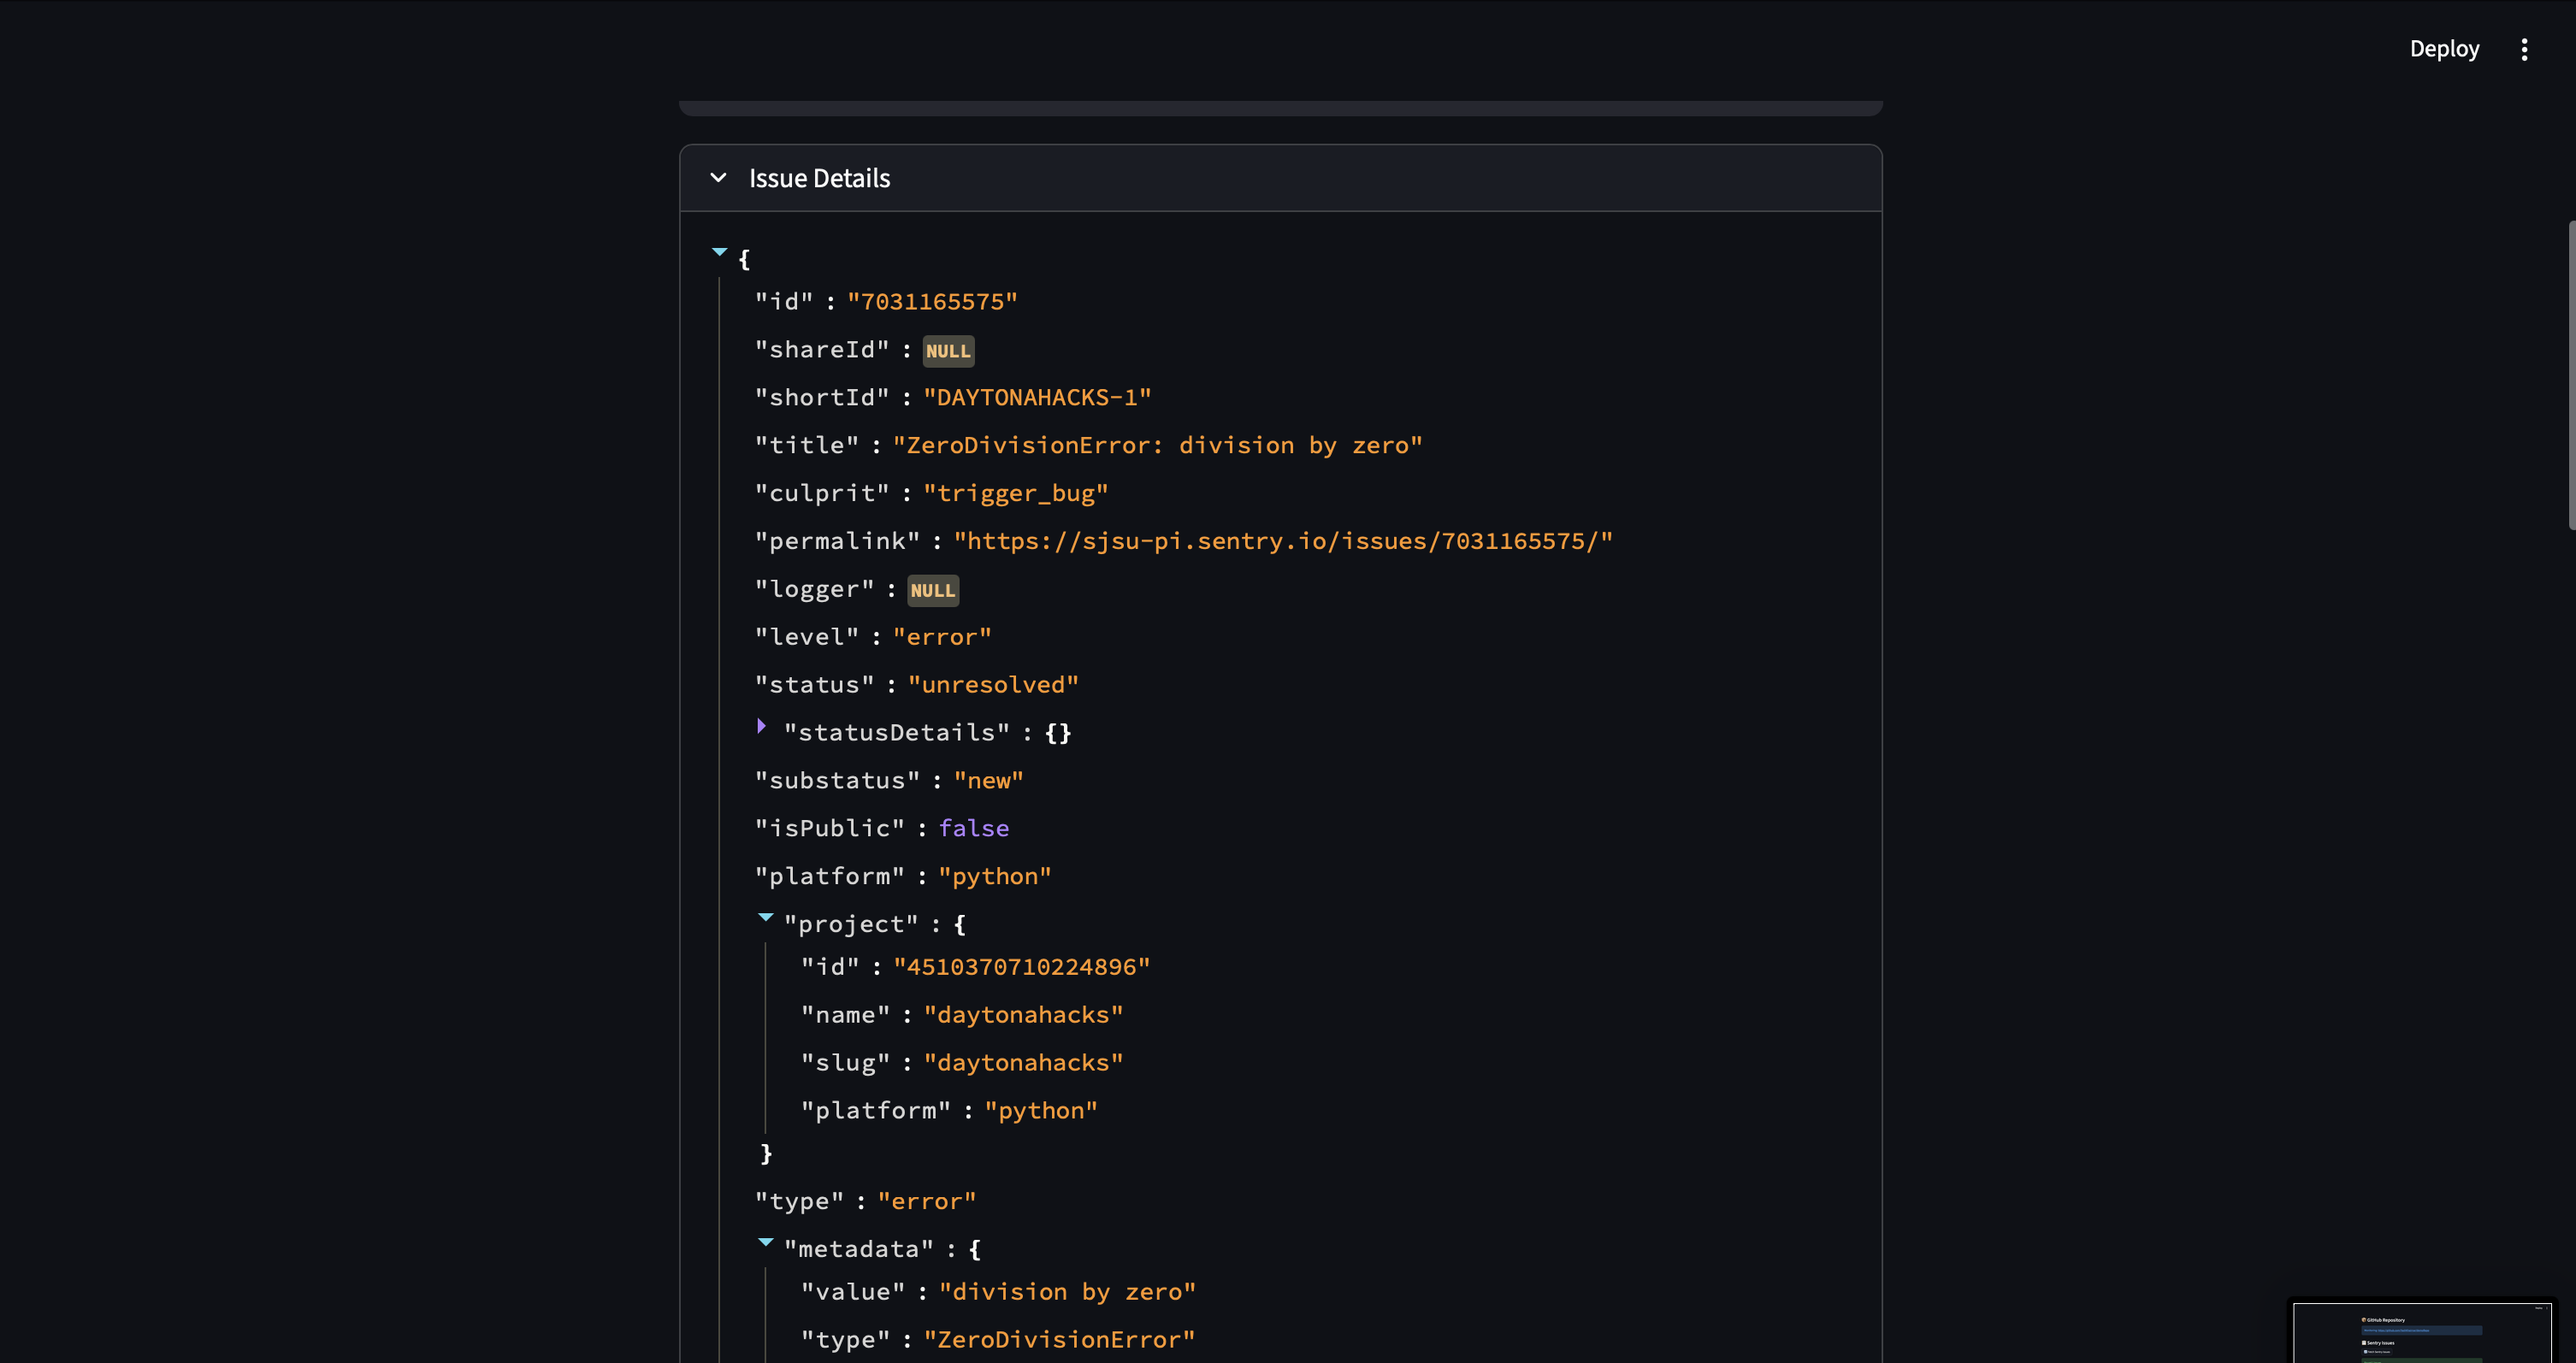Click the unresolved status value
Screen dimensions: 2576x1363
pyautogui.click(x=992, y=685)
